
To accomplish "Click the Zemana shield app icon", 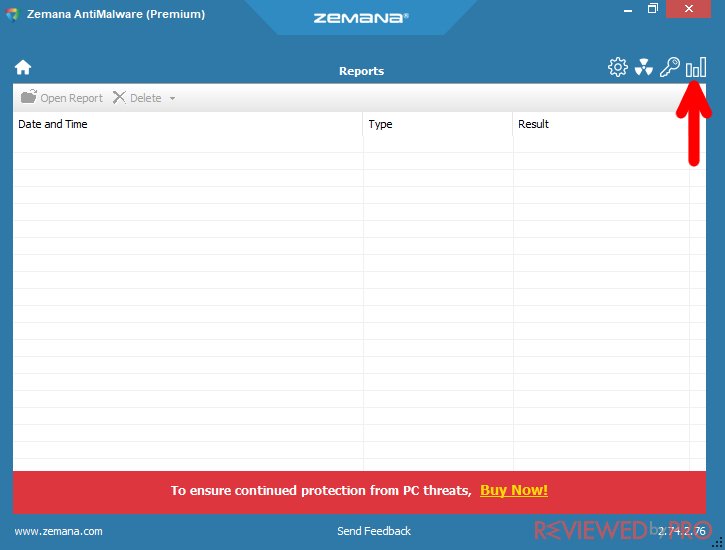I will click(12, 14).
